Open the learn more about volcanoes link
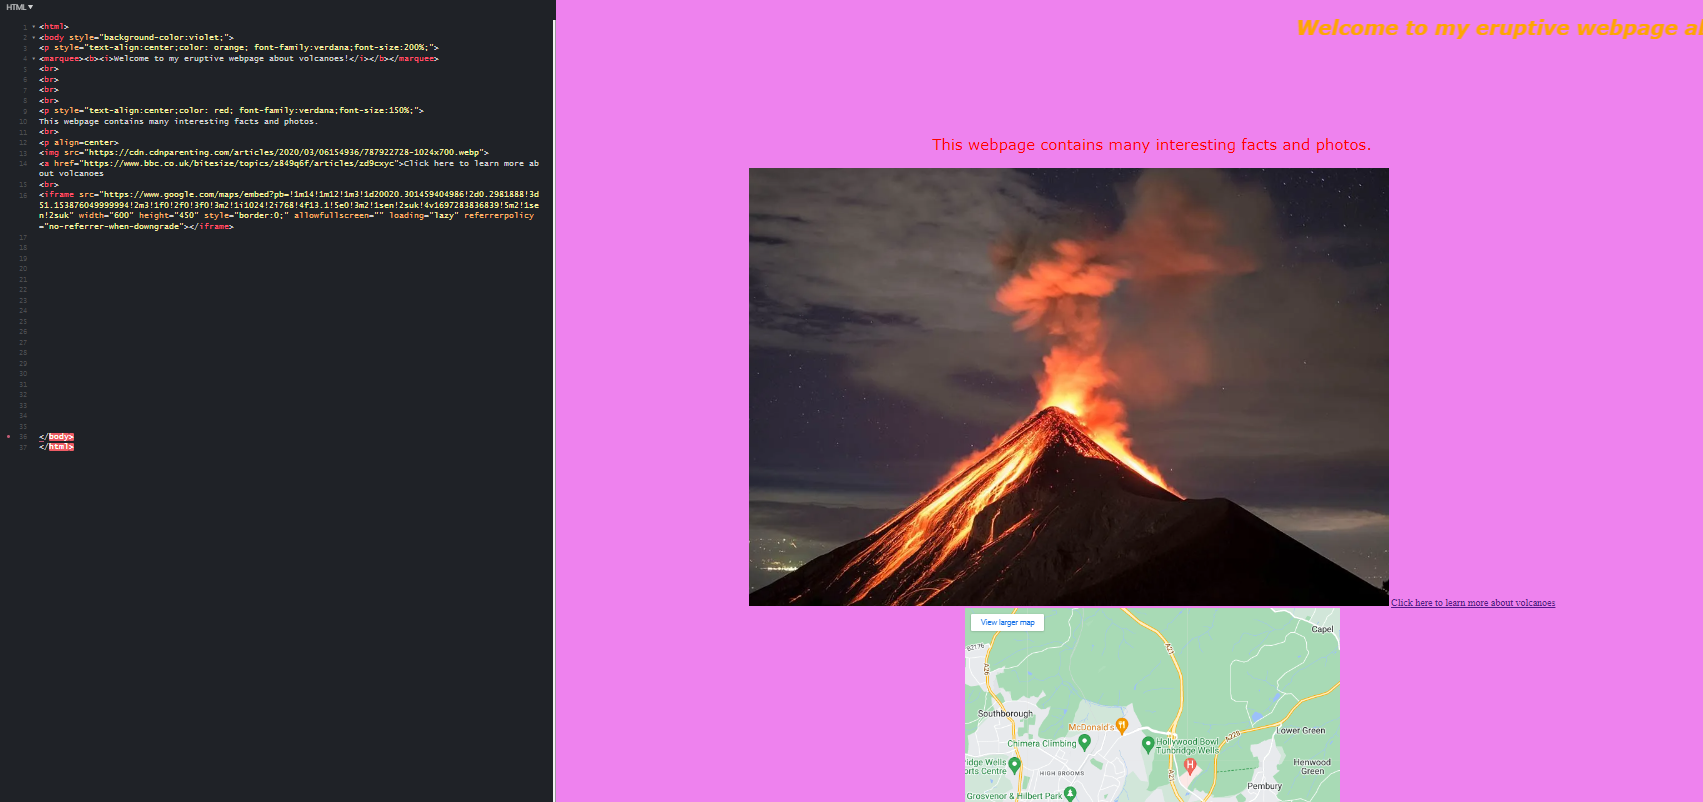Image resolution: width=1703 pixels, height=802 pixels. click(x=1472, y=603)
